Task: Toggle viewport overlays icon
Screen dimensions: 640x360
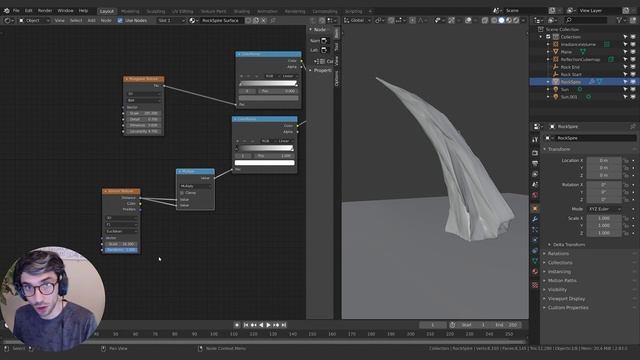Action: pyautogui.click(x=469, y=20)
